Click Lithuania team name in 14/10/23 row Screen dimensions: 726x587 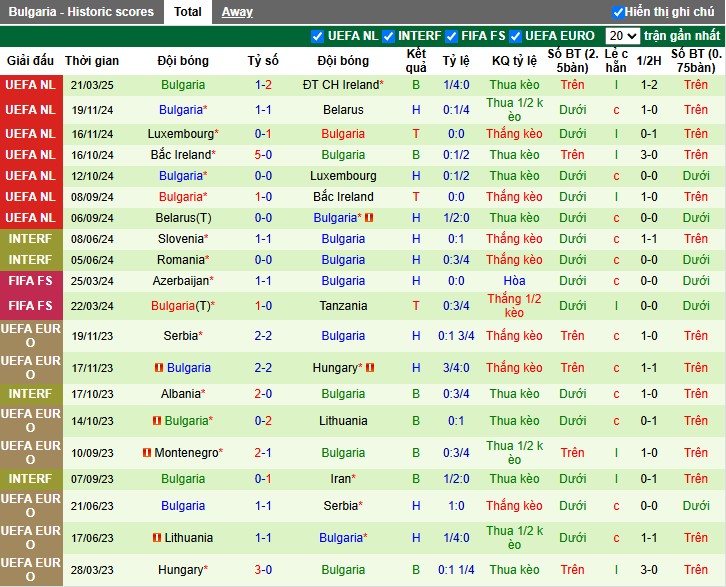pos(343,420)
